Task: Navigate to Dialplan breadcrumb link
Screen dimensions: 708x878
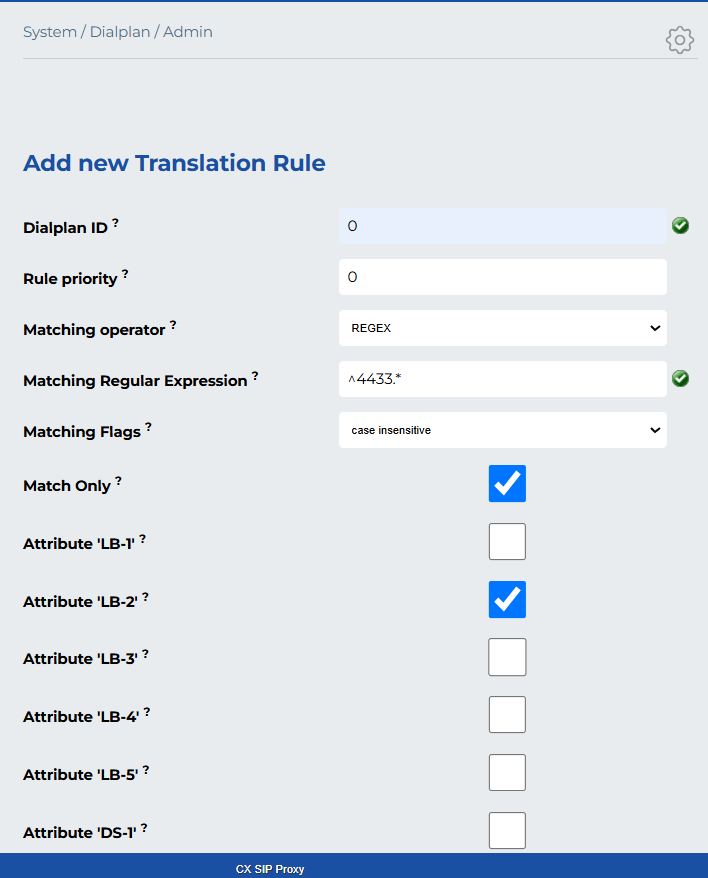Action: pos(120,32)
